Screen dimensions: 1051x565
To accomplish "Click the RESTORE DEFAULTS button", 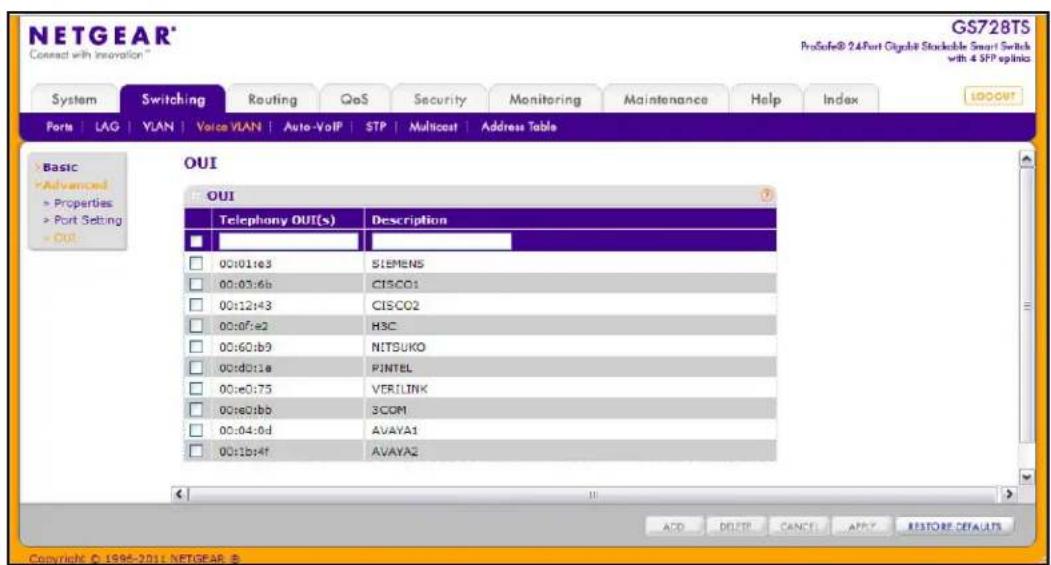I will tap(954, 527).
